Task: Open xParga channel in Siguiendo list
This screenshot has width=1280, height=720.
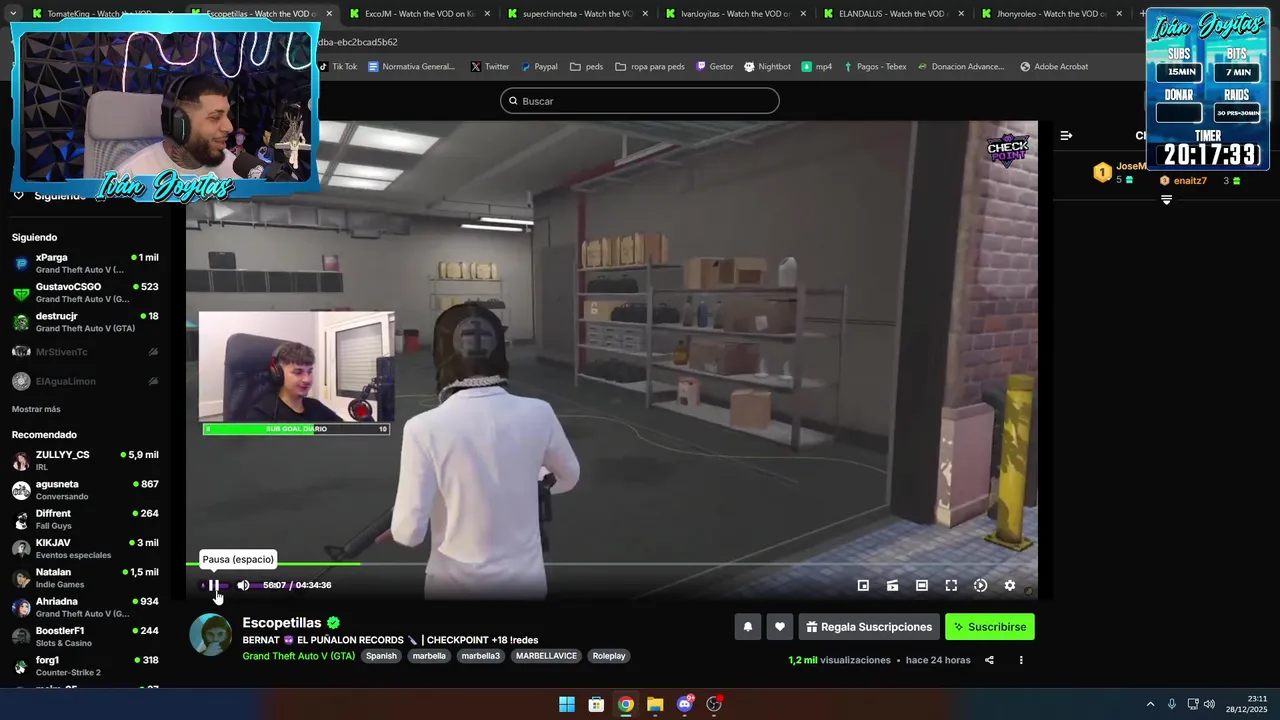Action: (x=85, y=263)
